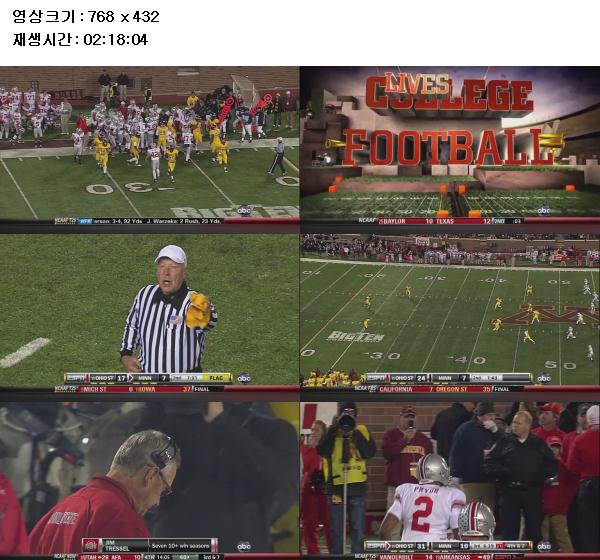
Task: Click the Big Ten logo on wide field view
Action: coord(355,337)
